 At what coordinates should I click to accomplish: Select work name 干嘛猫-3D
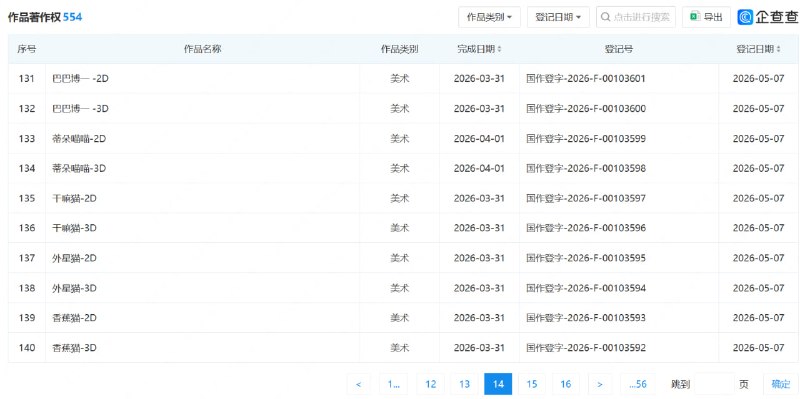tap(74, 228)
